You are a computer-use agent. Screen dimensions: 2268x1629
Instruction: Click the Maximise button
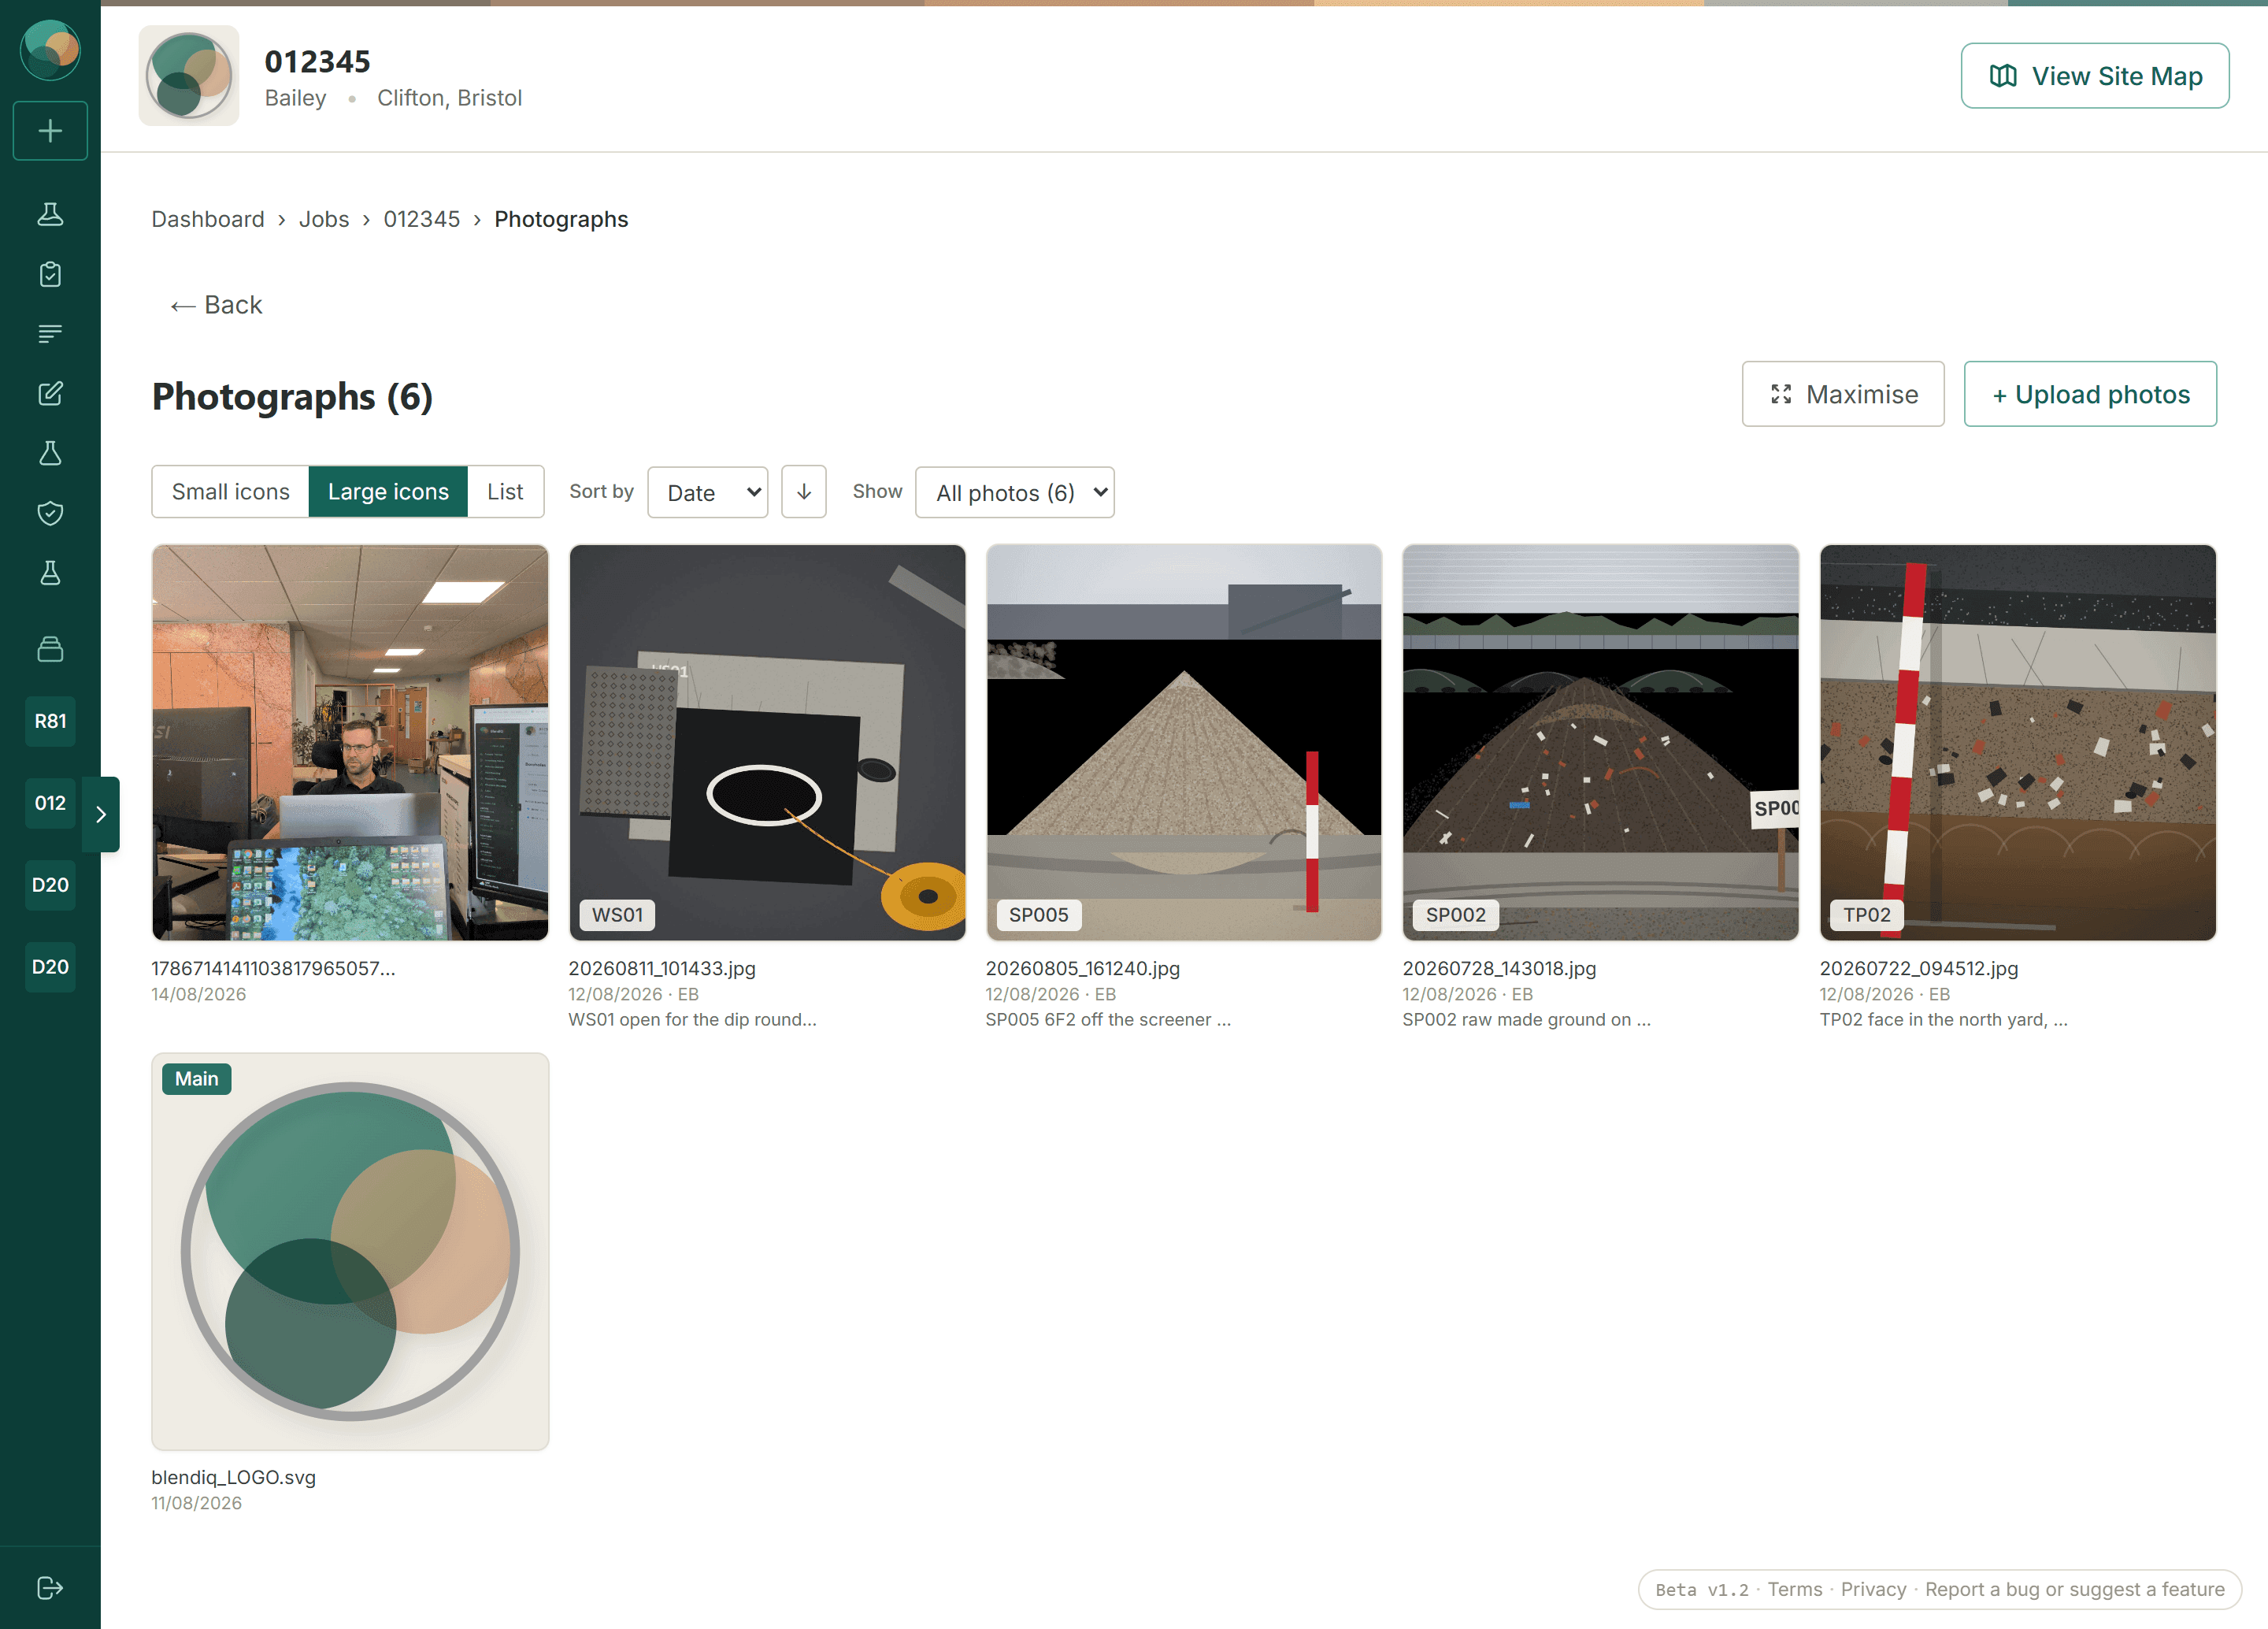1843,394
